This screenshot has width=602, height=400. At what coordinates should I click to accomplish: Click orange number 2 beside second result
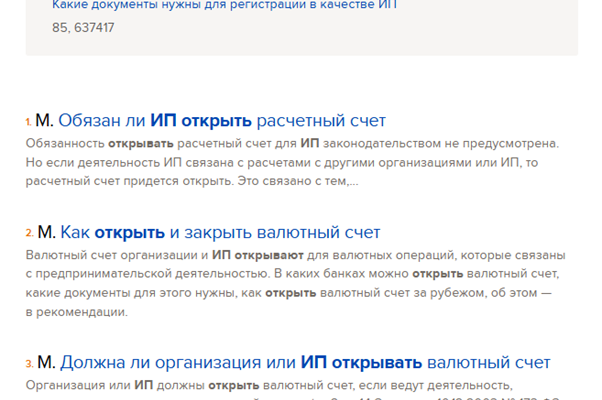(29, 235)
